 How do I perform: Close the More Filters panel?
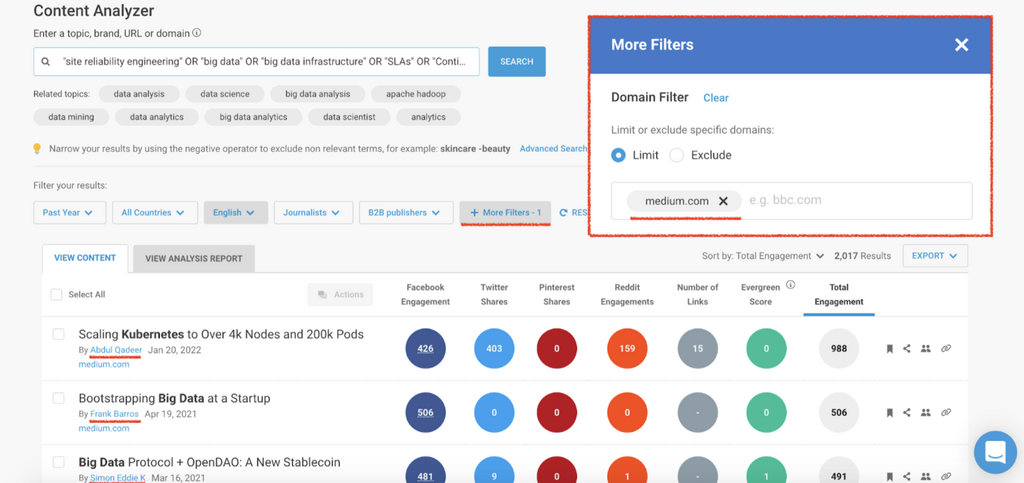coord(961,45)
